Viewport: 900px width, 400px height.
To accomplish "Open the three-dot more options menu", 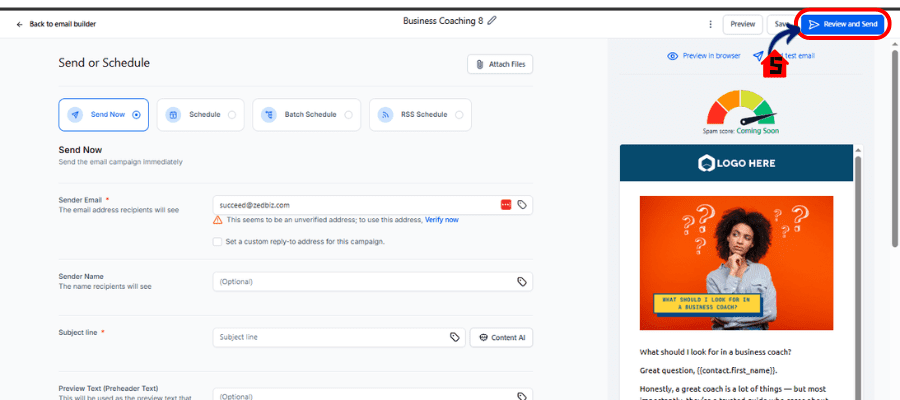I will (710, 24).
